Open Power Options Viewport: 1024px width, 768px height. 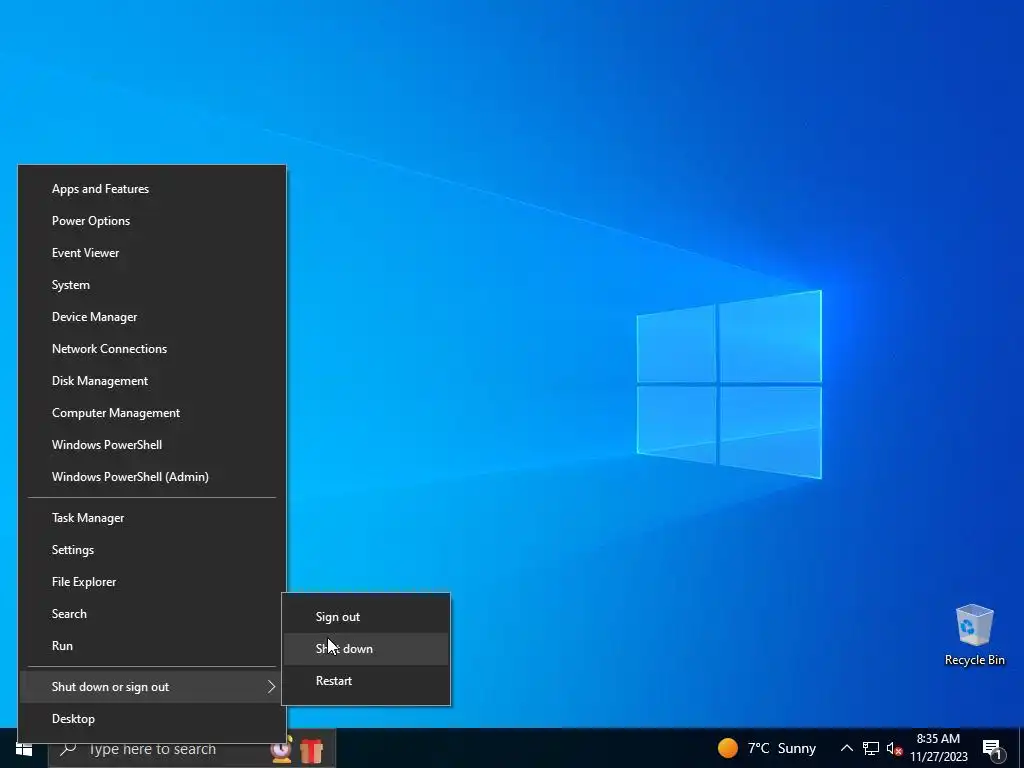152,221
